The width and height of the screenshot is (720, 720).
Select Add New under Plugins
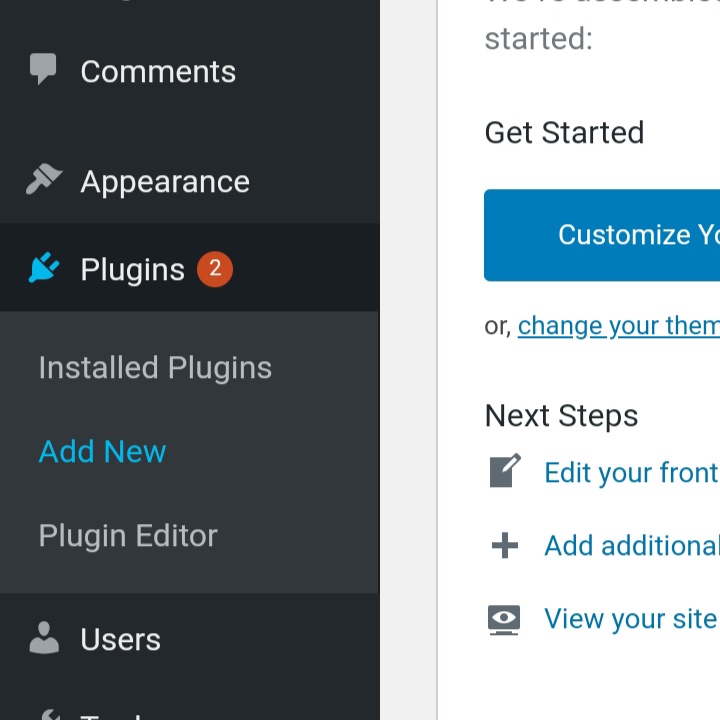click(102, 451)
